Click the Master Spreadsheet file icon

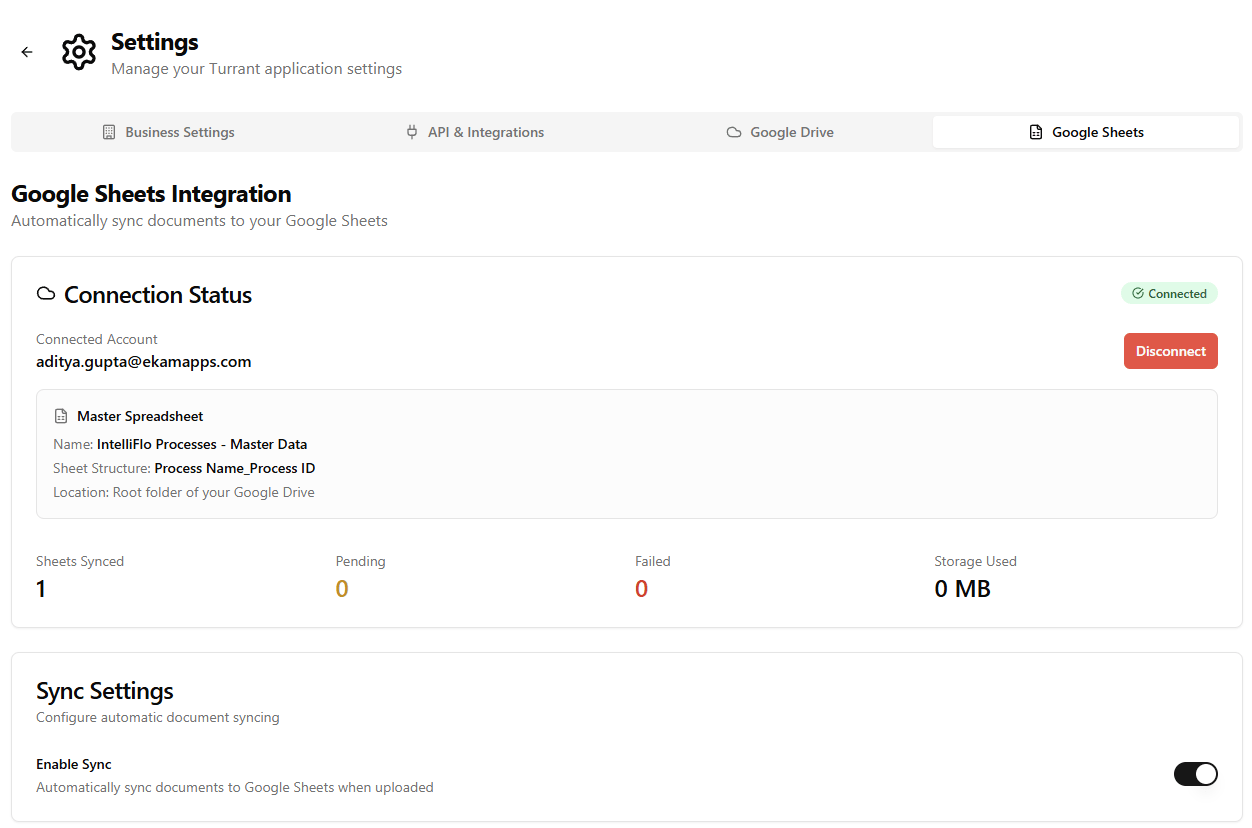pyautogui.click(x=61, y=416)
